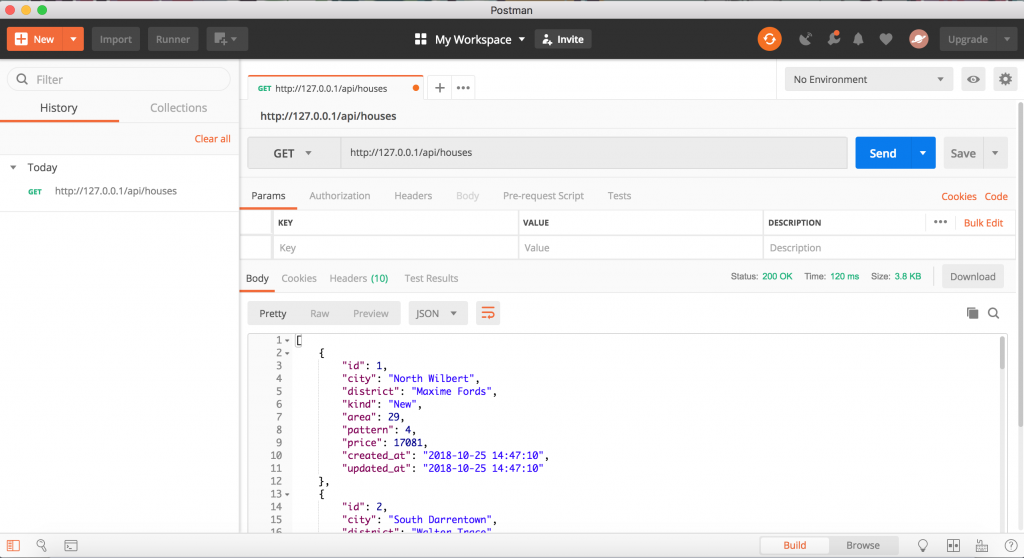
Task: Open manage environments gear icon
Action: pyautogui.click(x=1005, y=80)
